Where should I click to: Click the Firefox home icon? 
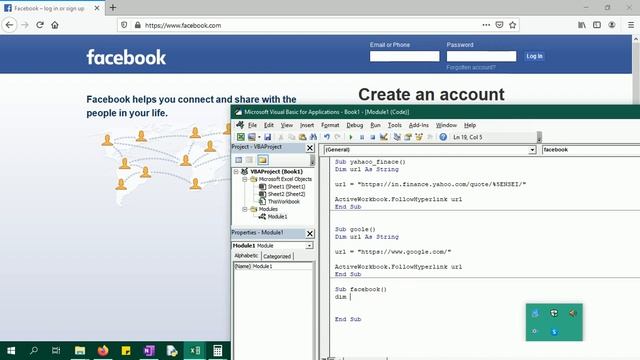pos(55,25)
